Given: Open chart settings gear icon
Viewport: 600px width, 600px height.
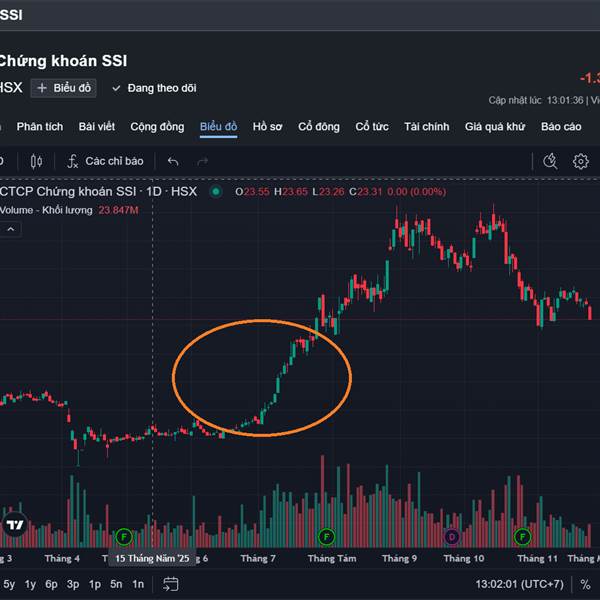Looking at the screenshot, I should tap(580, 161).
